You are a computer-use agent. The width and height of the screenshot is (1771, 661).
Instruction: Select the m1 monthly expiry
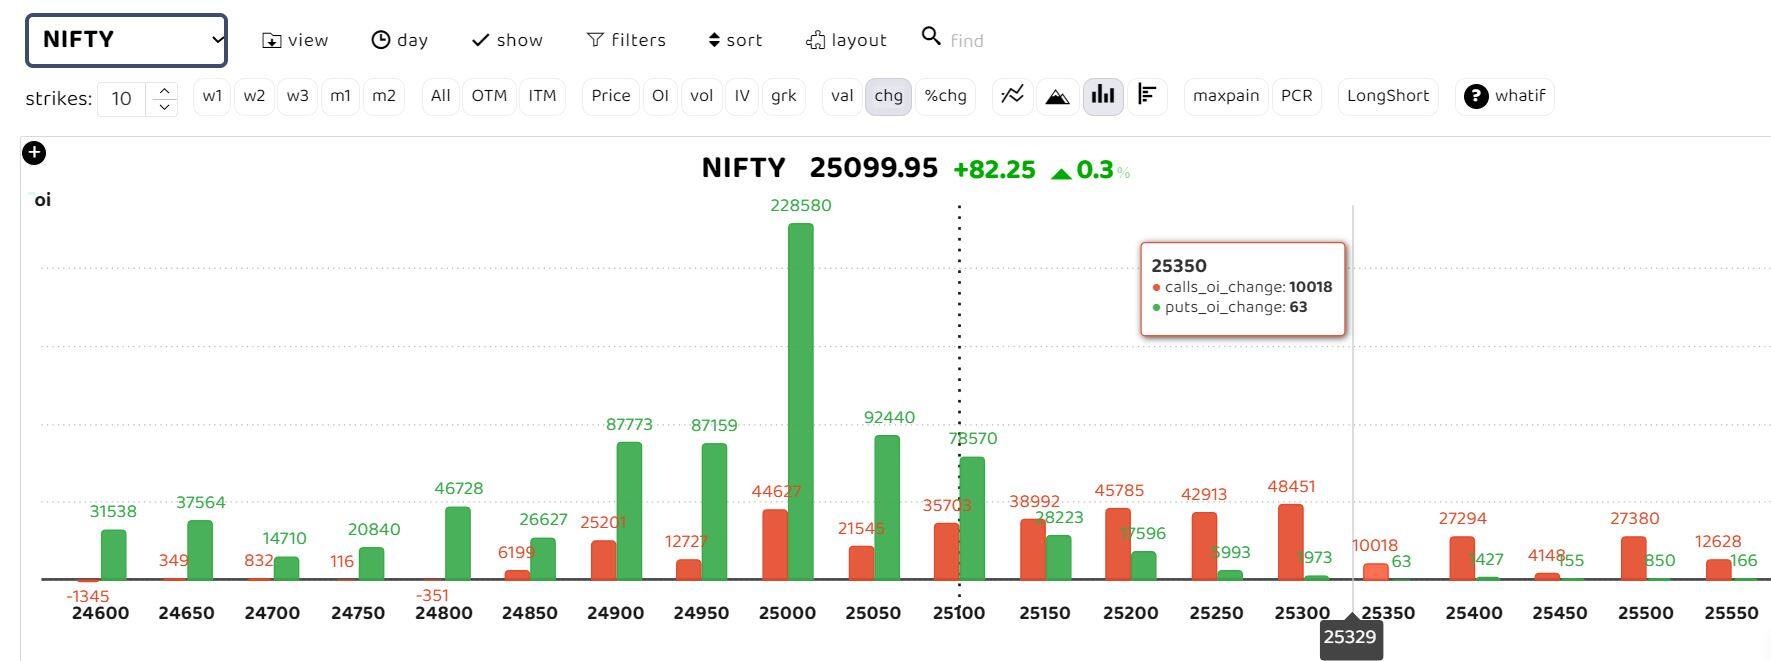[340, 96]
